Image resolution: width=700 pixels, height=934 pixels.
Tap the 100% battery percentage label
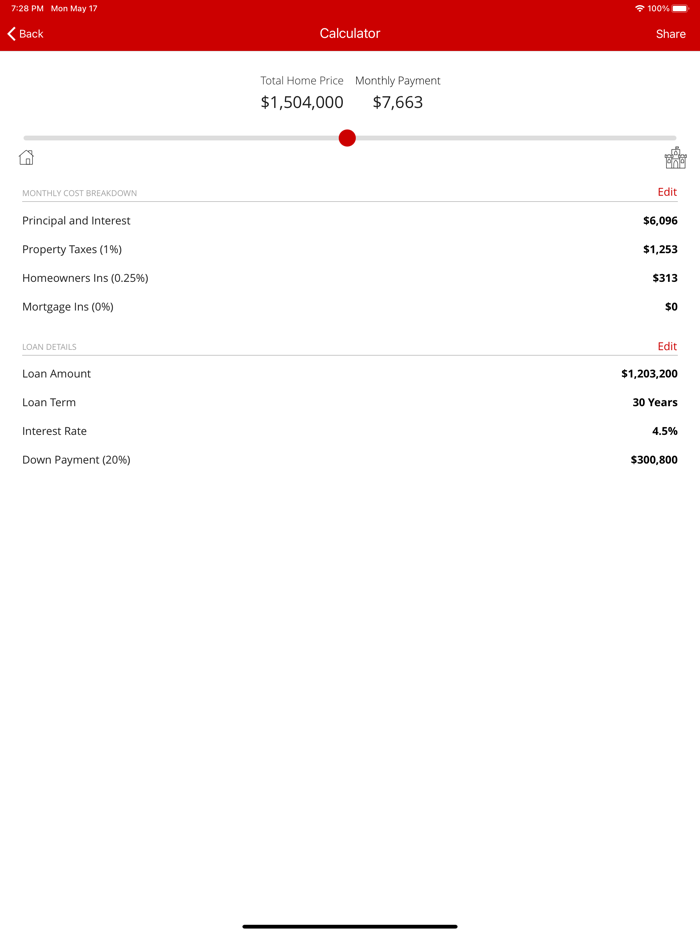(x=661, y=8)
